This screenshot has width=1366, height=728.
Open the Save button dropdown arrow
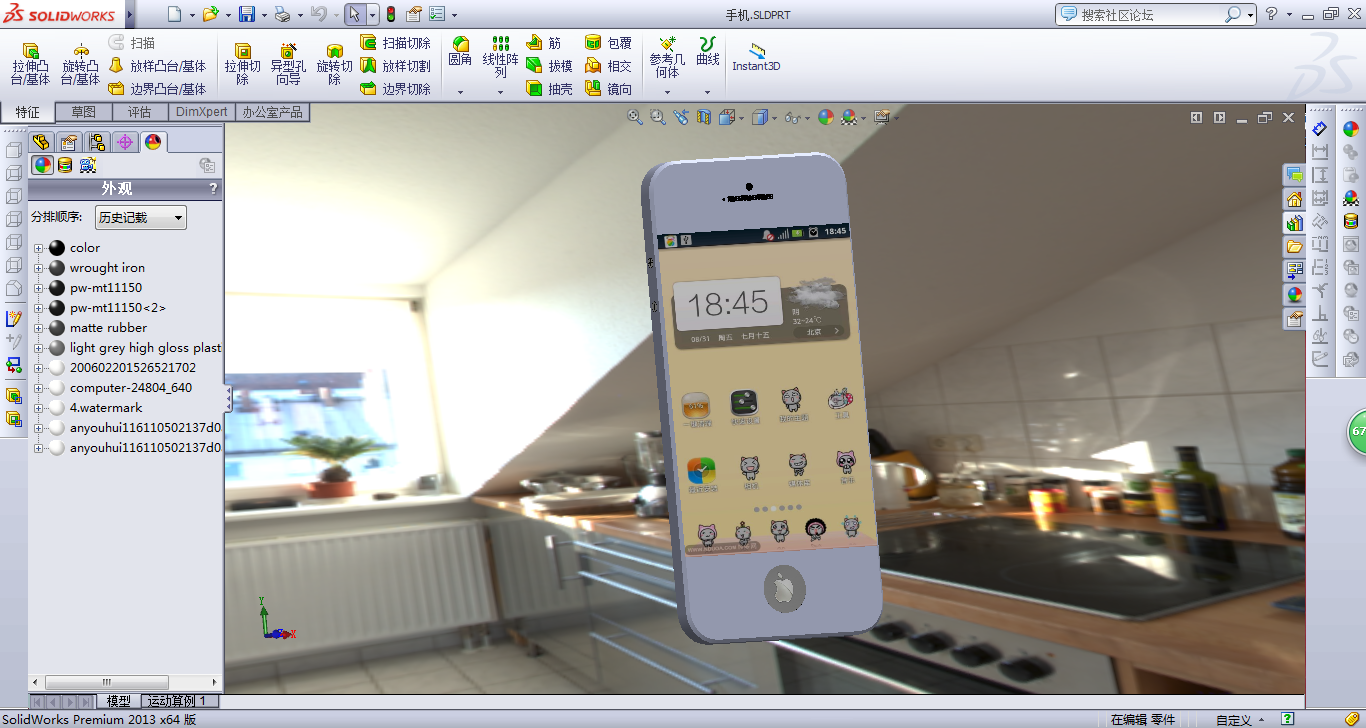pos(264,15)
